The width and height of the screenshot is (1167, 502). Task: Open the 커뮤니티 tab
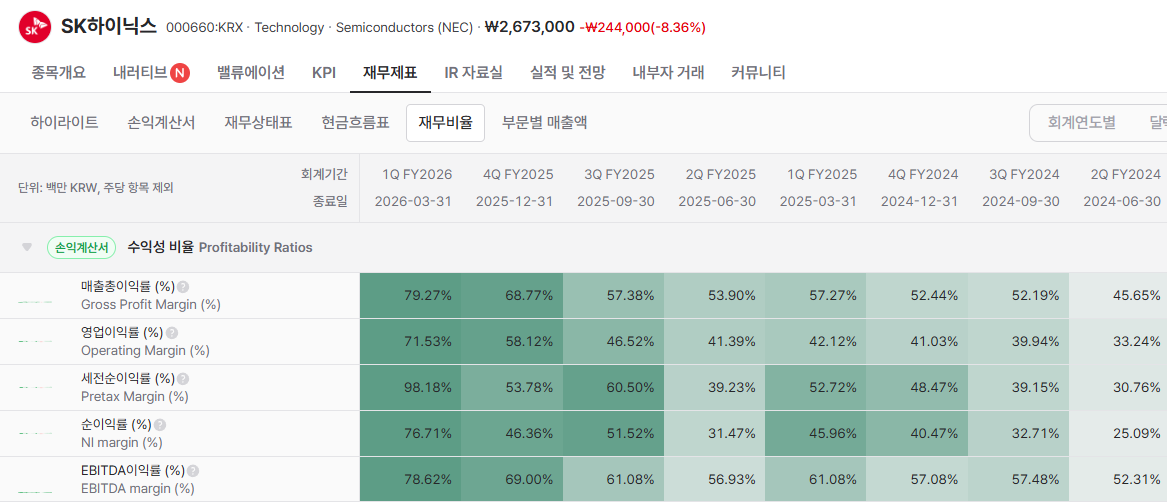[x=758, y=73]
